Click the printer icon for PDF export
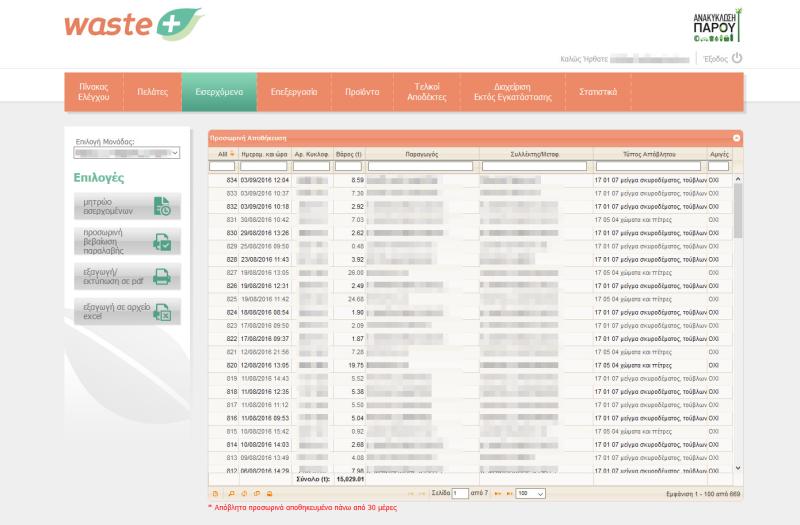The height and width of the screenshot is (525, 800). (162, 276)
